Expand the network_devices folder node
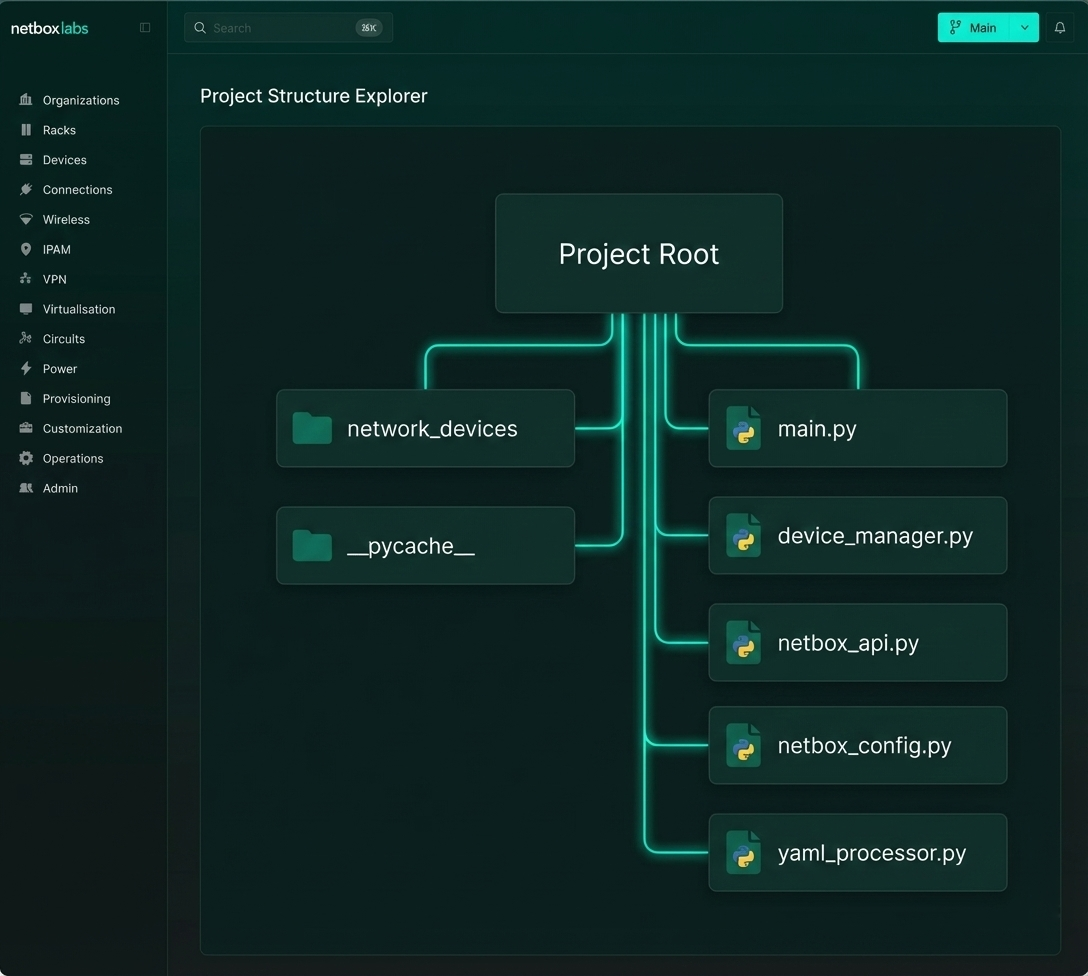 (424, 428)
